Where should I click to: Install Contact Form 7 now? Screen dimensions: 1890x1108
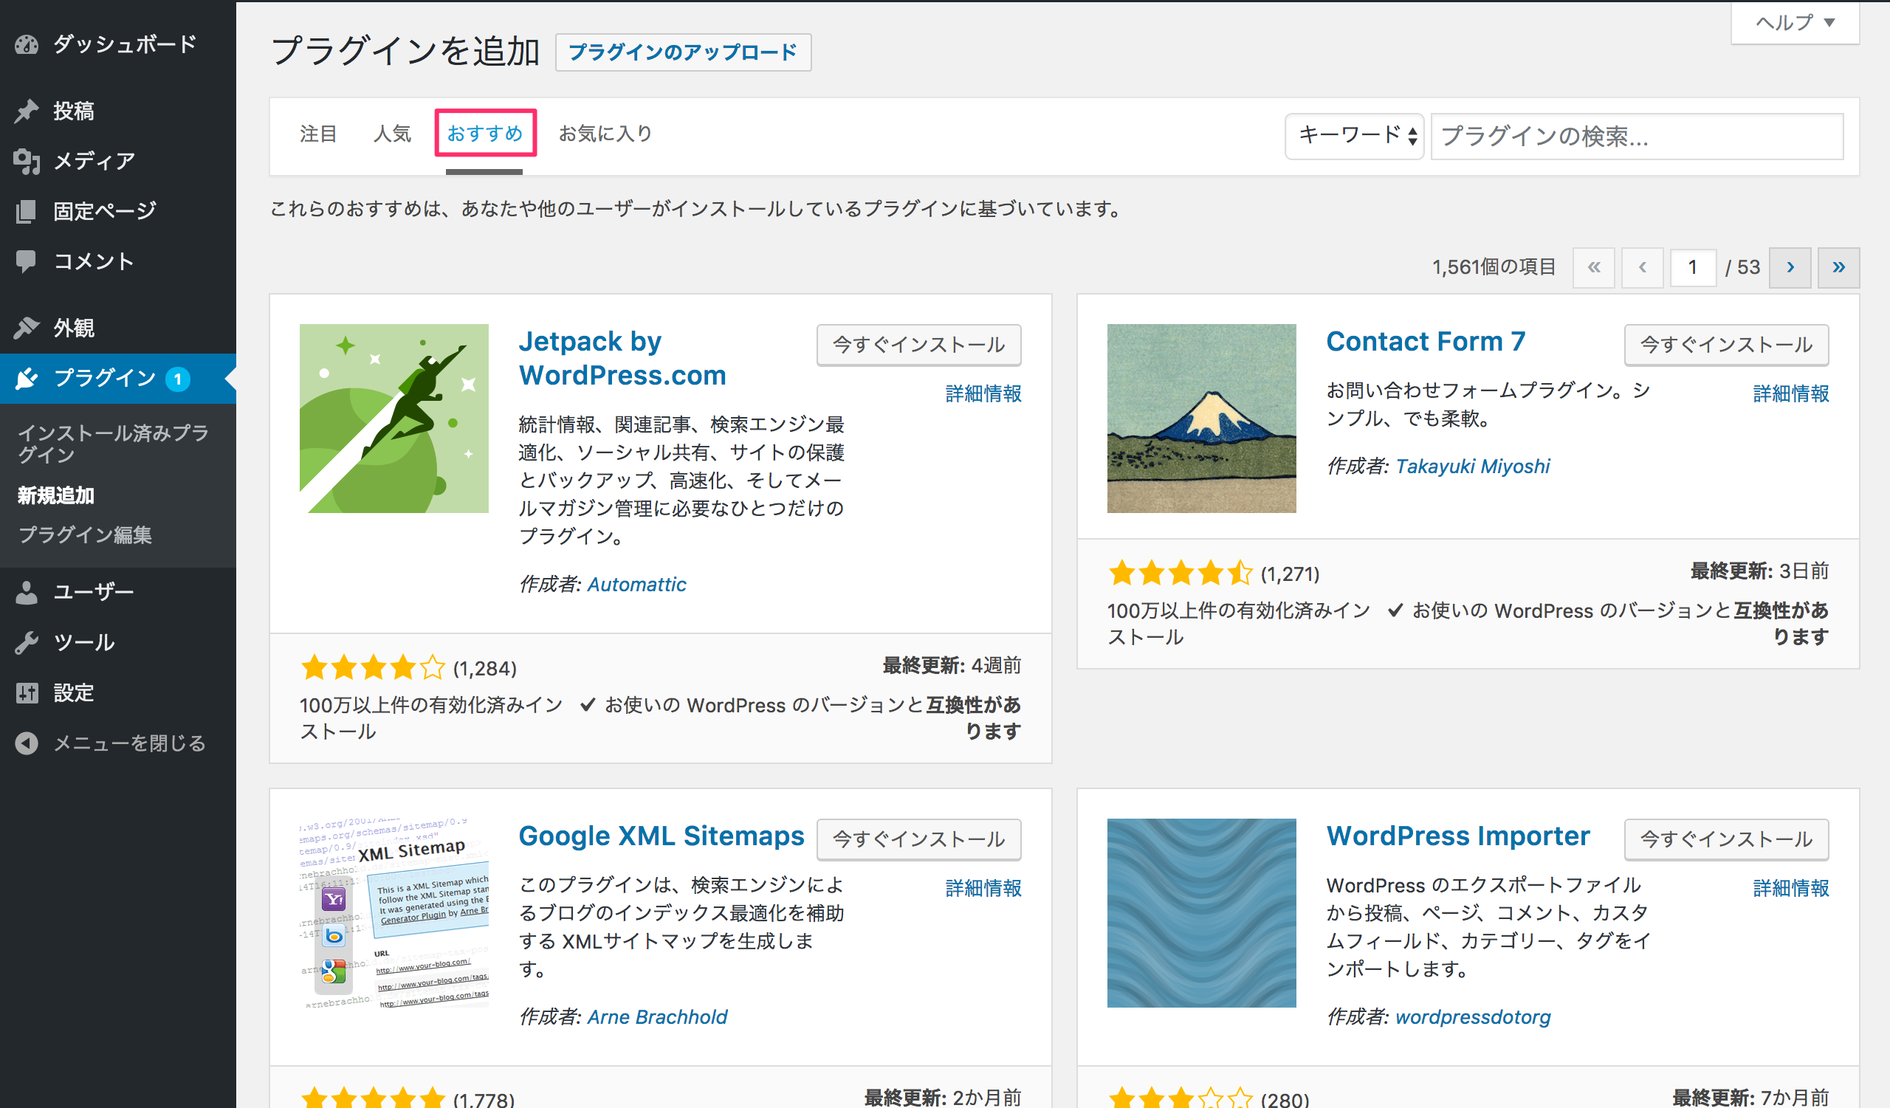[x=1726, y=345]
